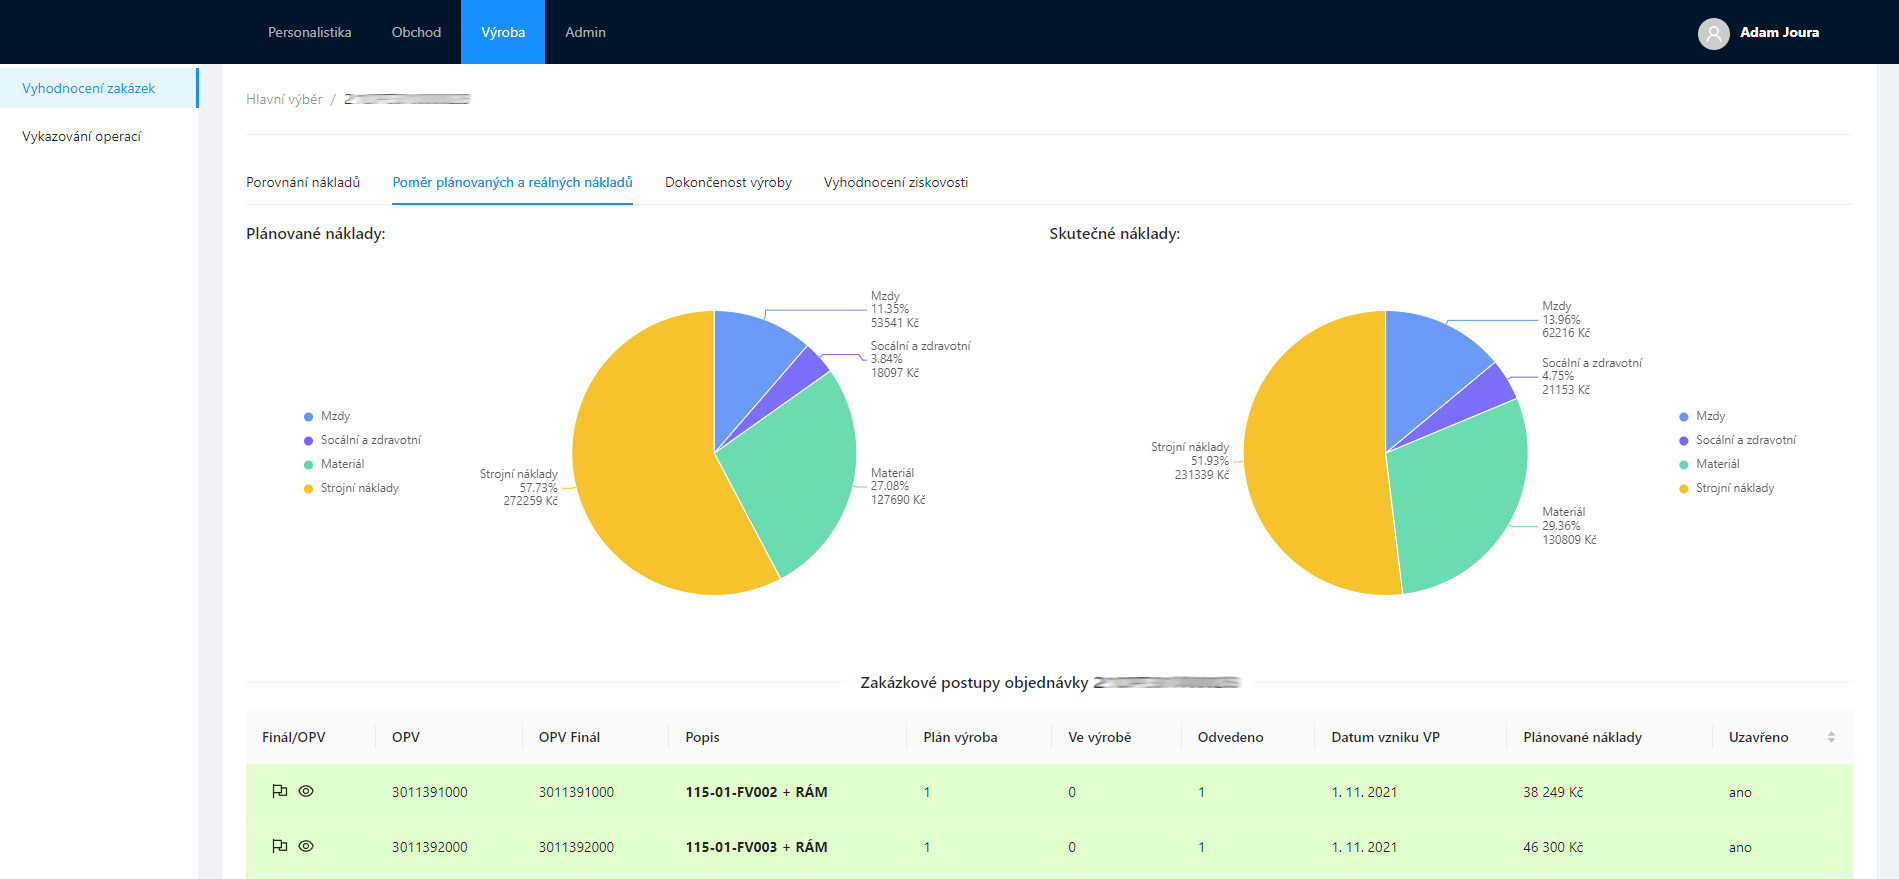Image resolution: width=1899 pixels, height=879 pixels.
Task: Open the Obchod top menu item
Action: click(416, 32)
